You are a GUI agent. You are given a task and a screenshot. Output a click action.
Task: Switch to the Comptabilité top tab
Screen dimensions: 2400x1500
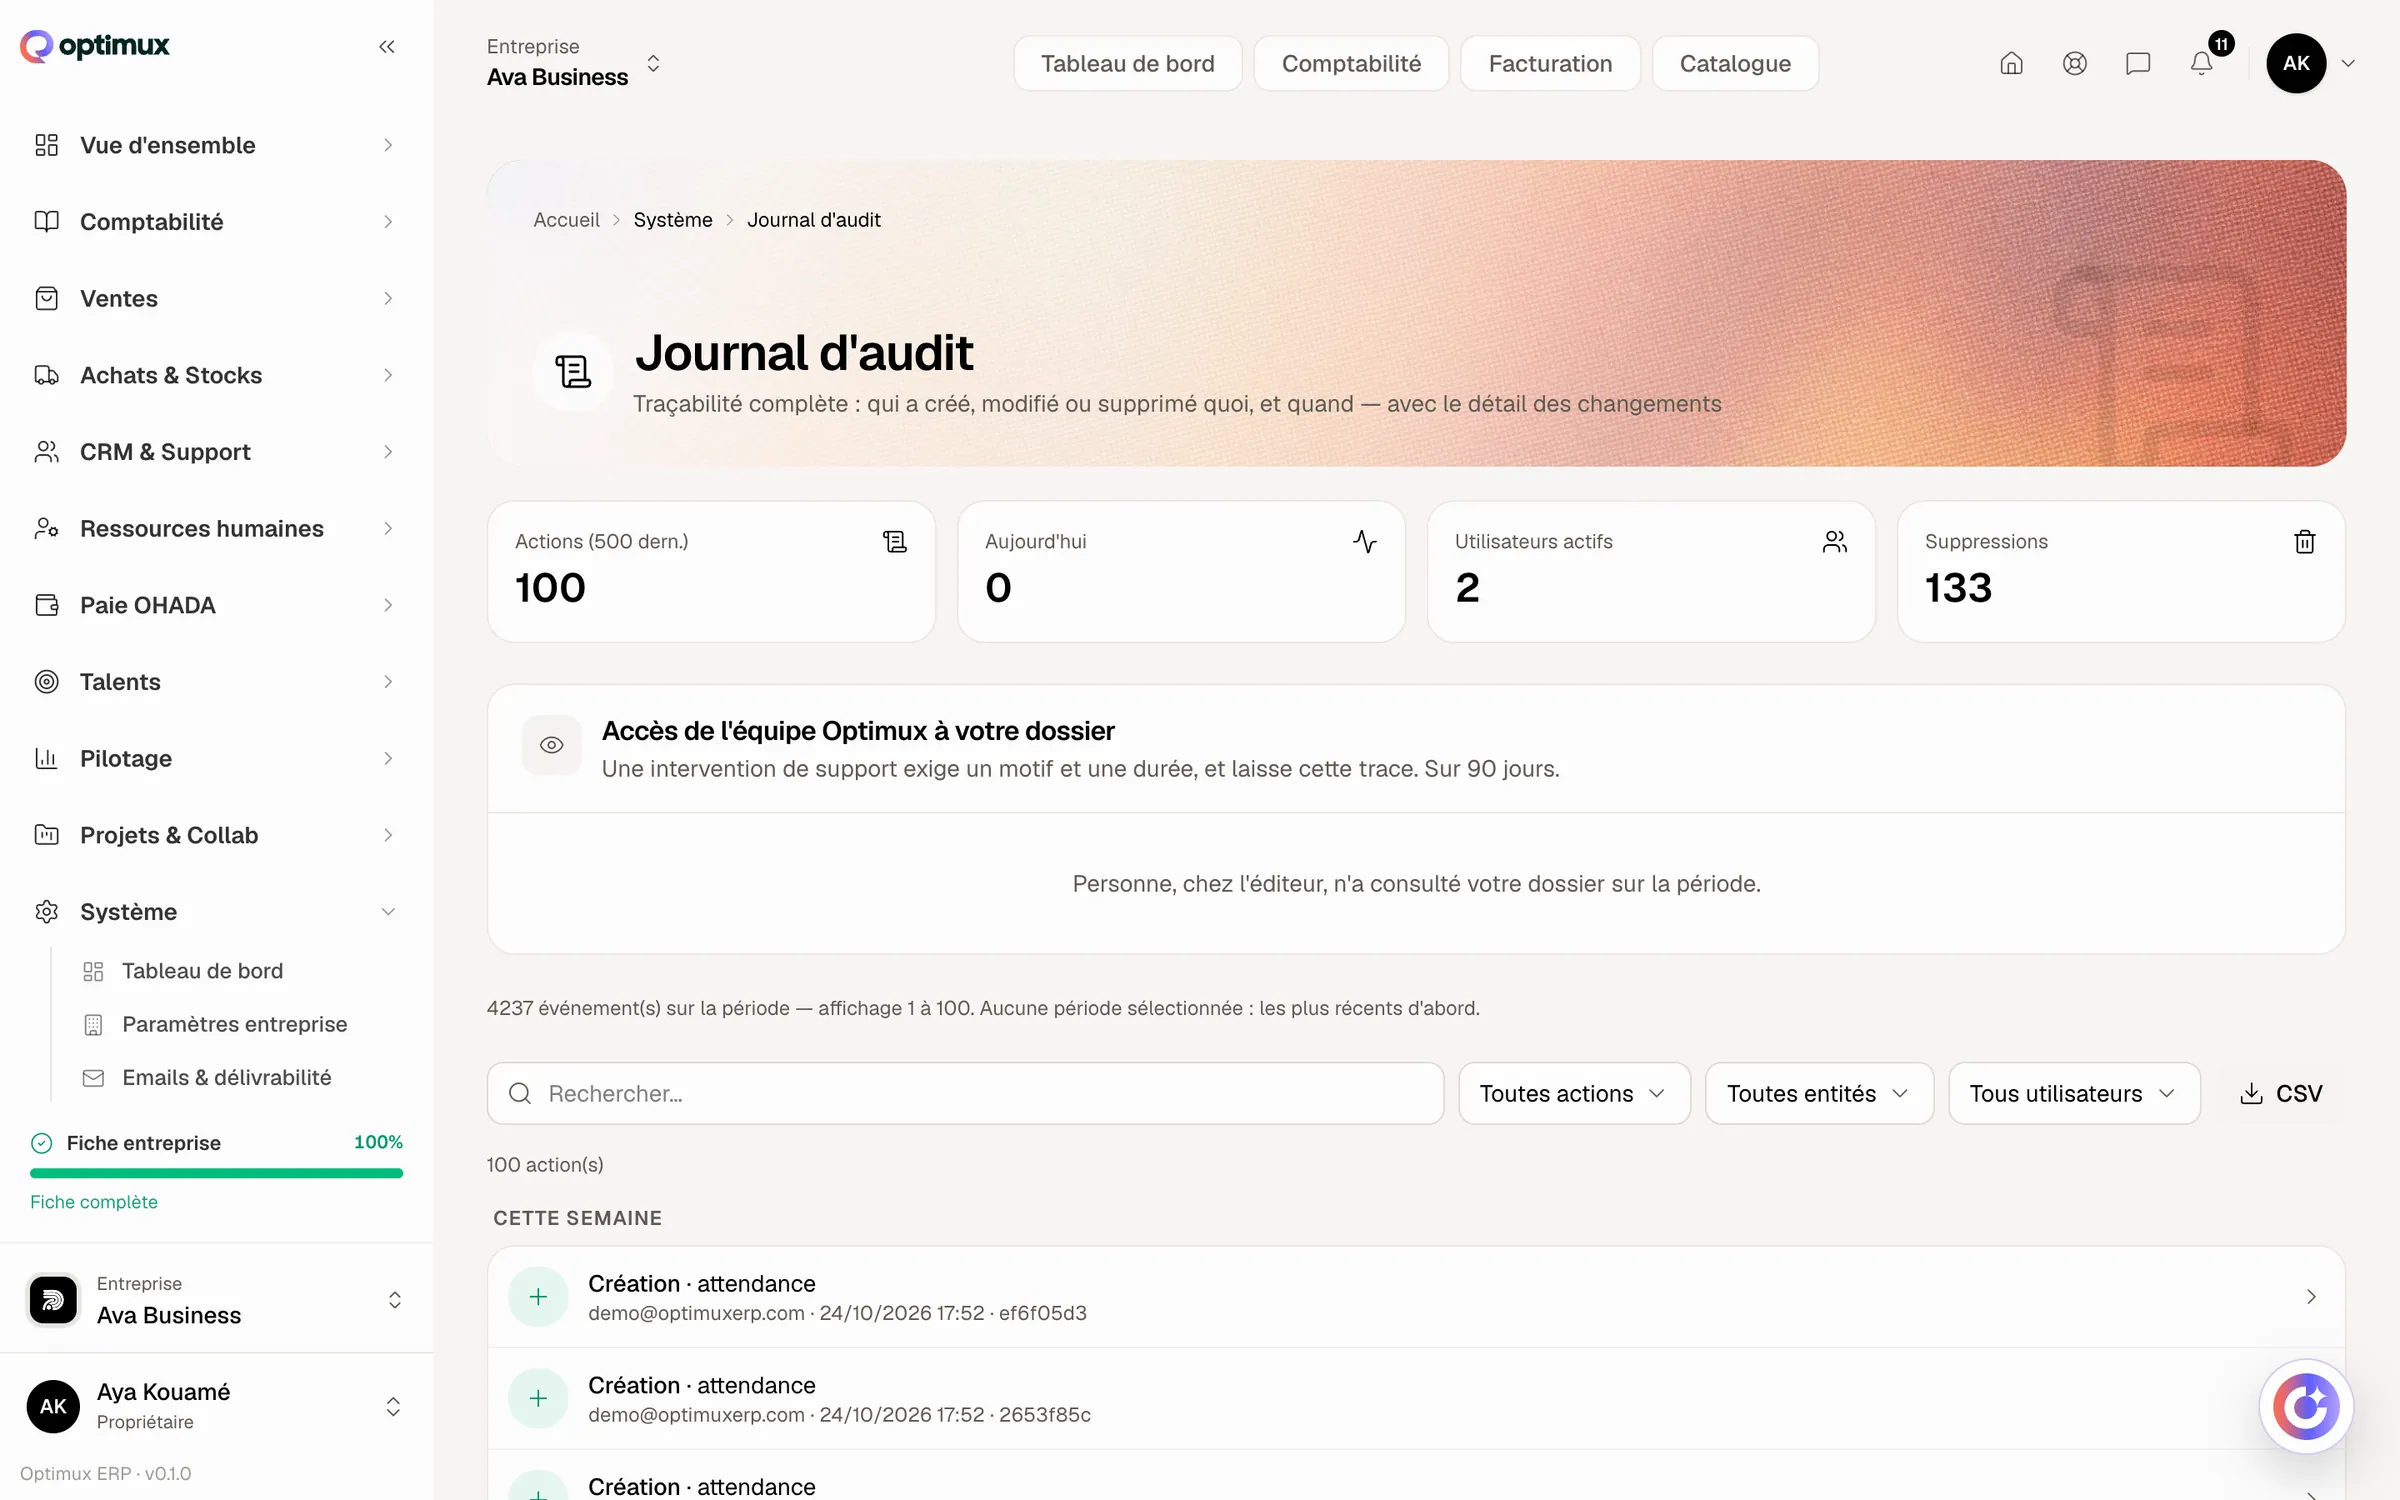[1351, 64]
